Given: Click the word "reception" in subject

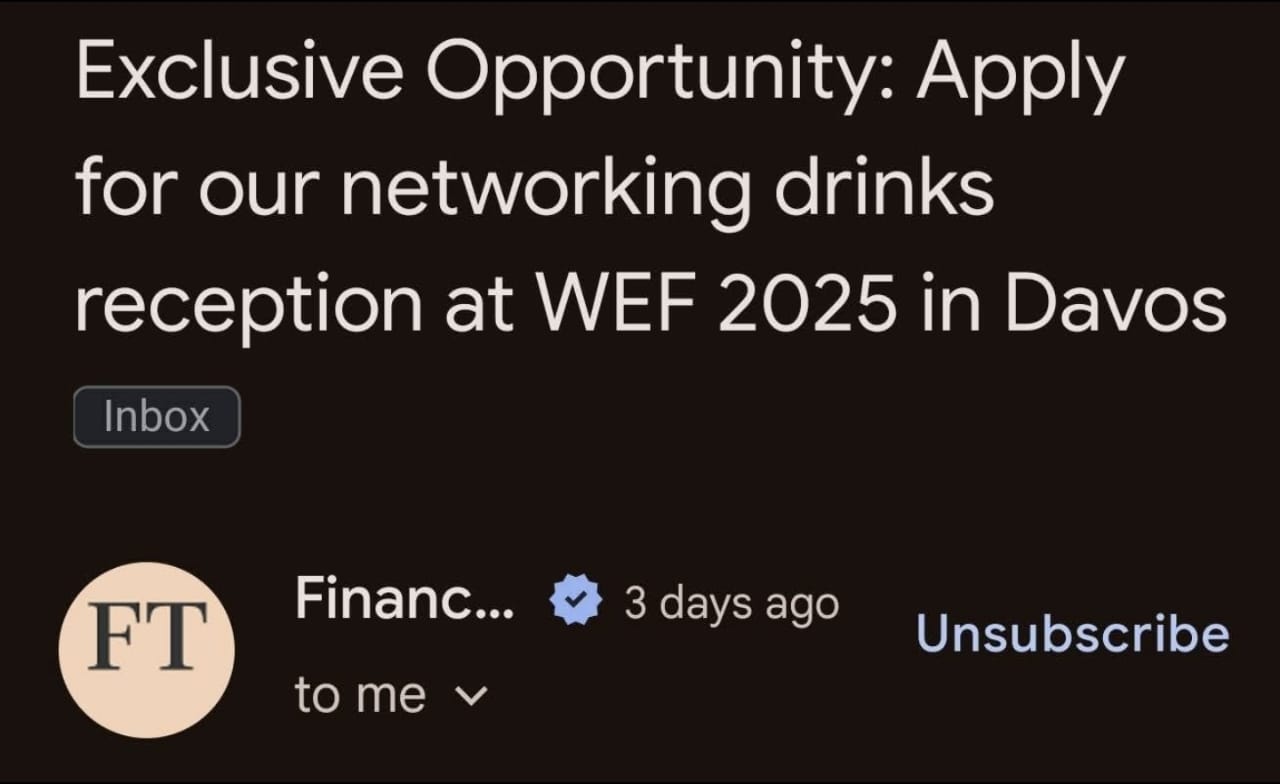Looking at the screenshot, I should 249,307.
